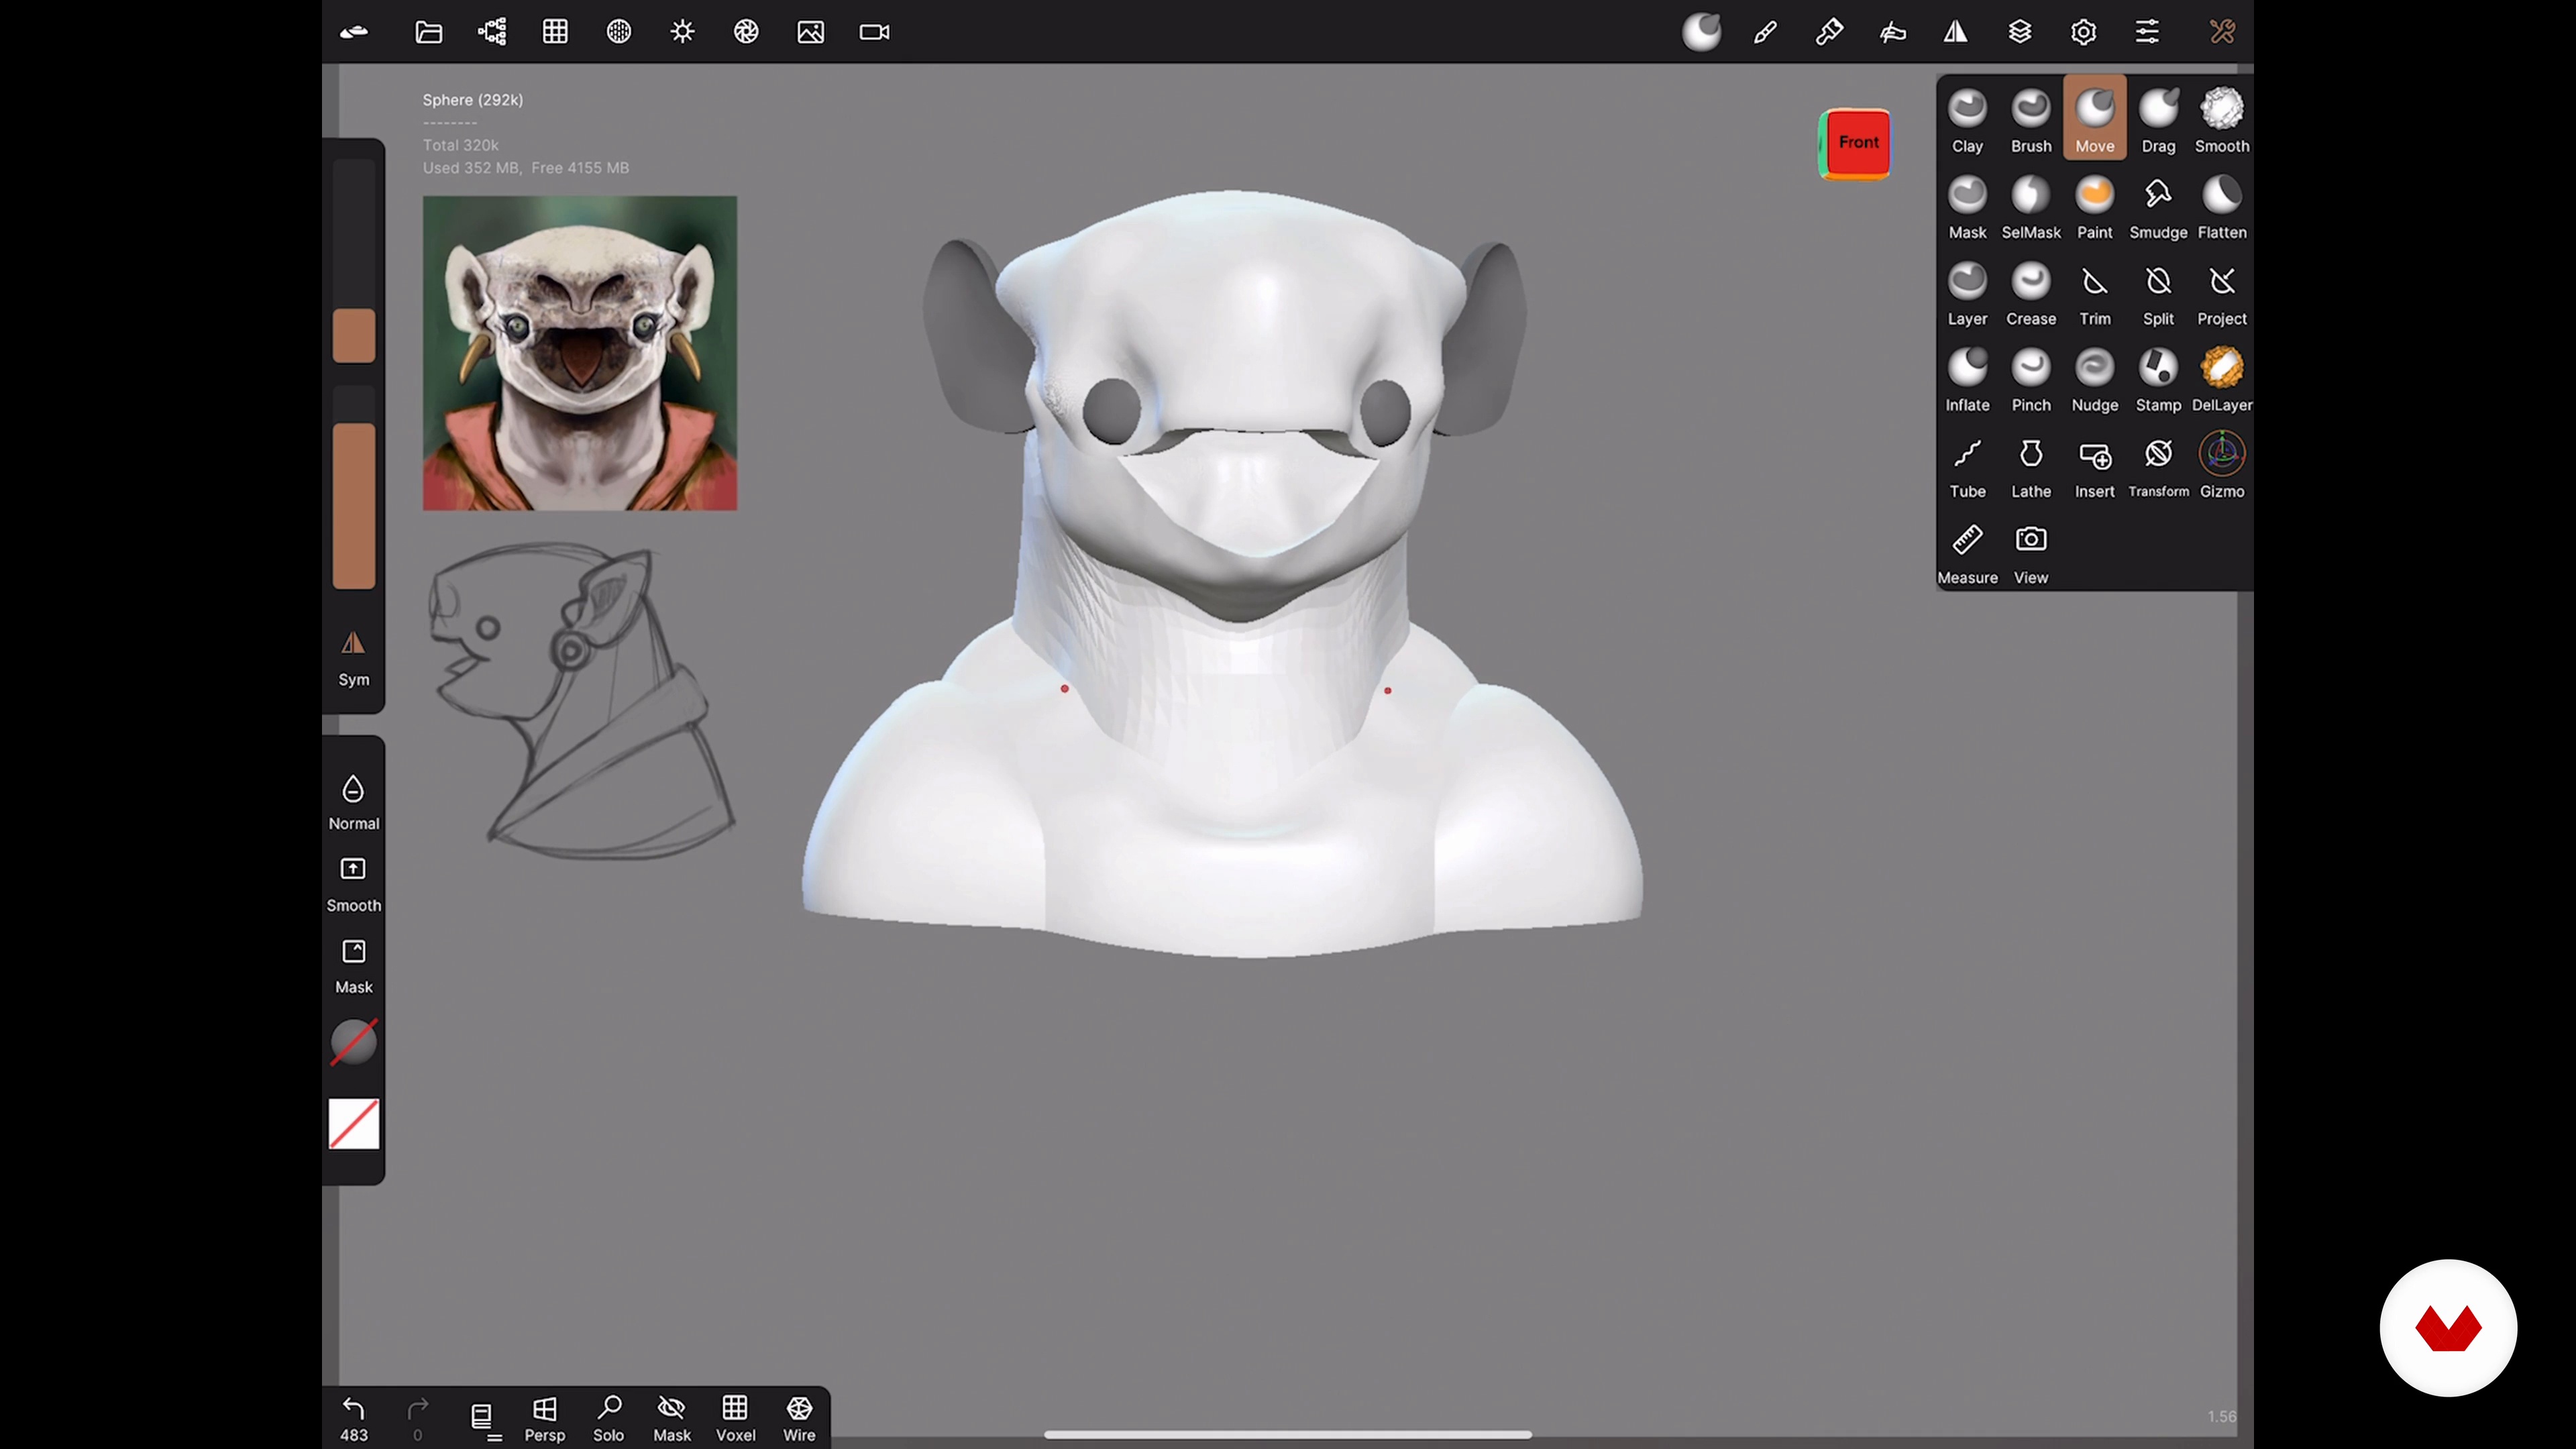Screen dimensions: 2576x1449
Task: Select the Smudge tool
Action: [x=2158, y=207]
